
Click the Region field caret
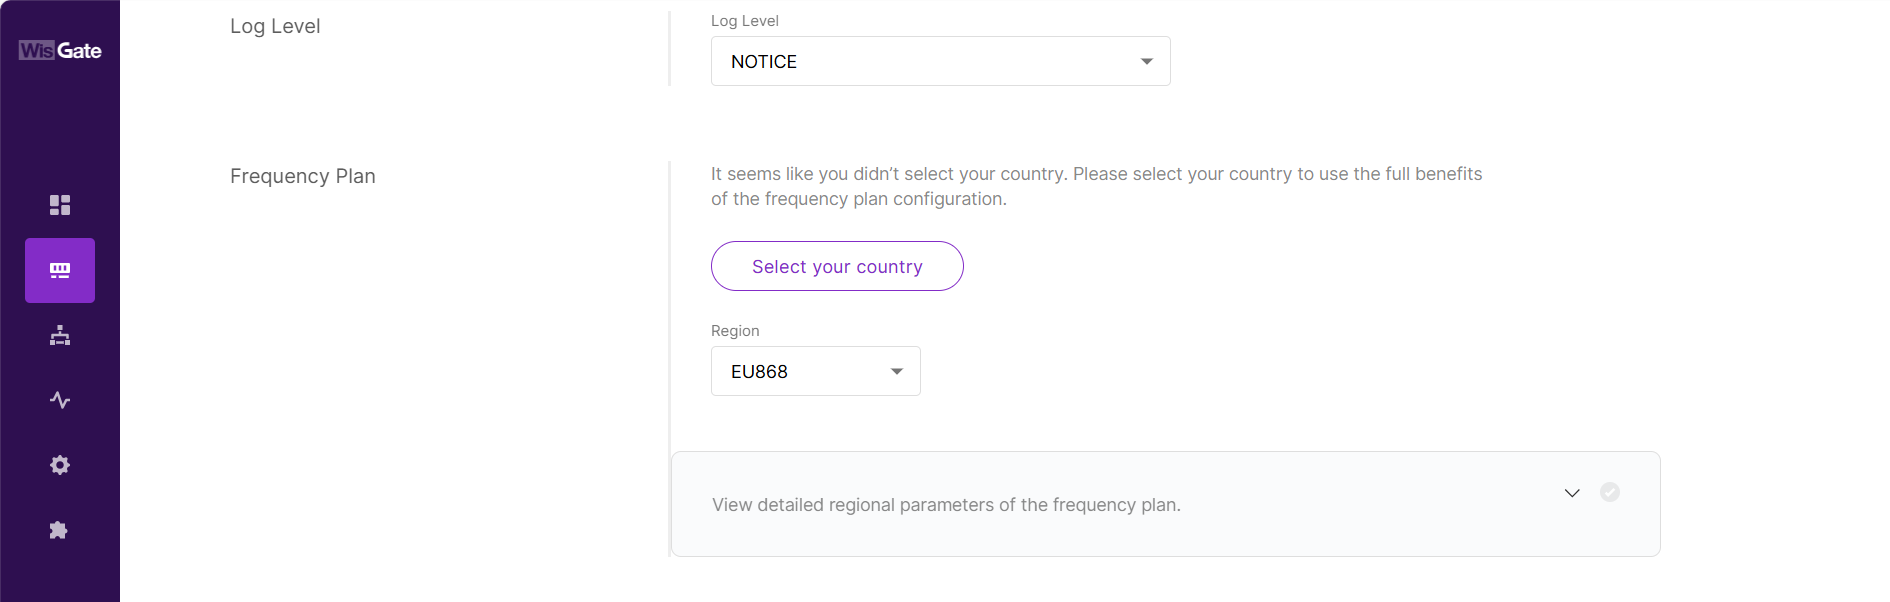tap(897, 371)
